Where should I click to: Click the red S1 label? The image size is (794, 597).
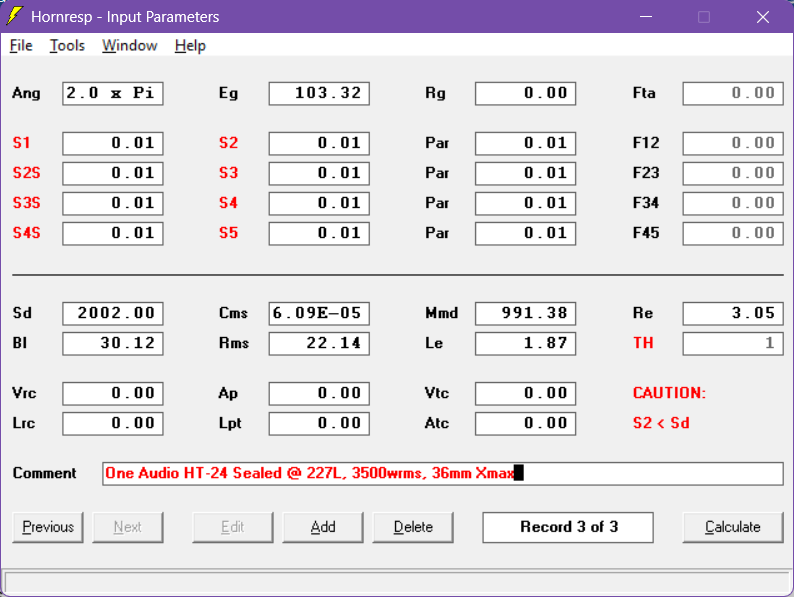pos(21,143)
